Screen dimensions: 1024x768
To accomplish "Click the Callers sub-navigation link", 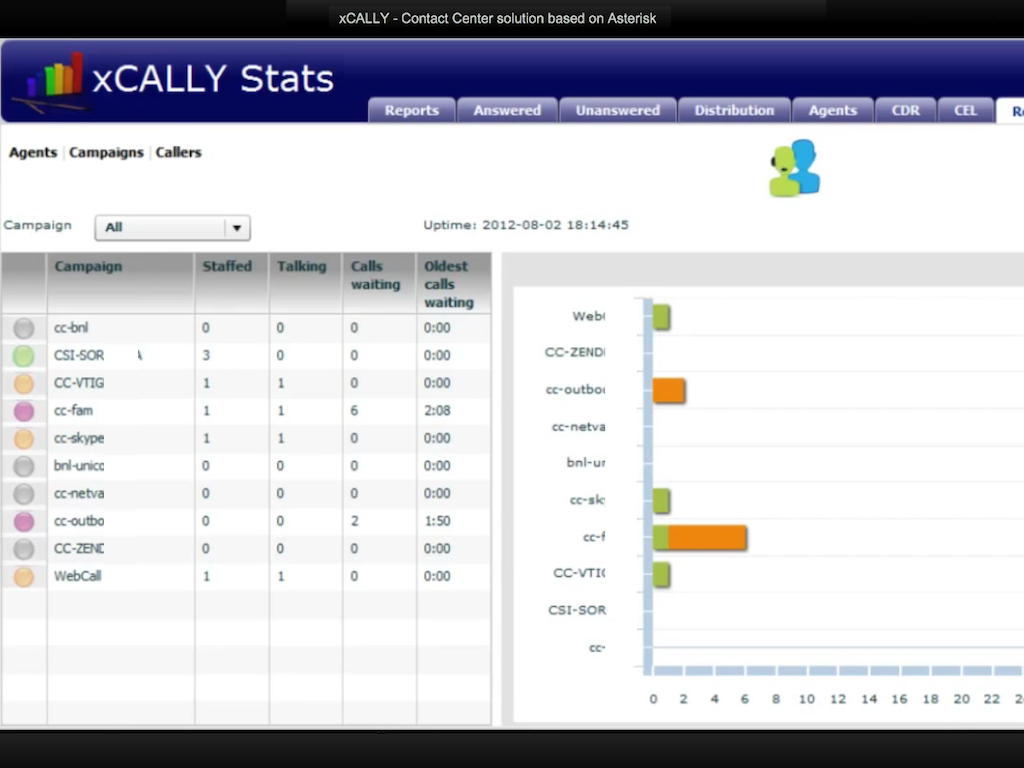I will (x=178, y=153).
